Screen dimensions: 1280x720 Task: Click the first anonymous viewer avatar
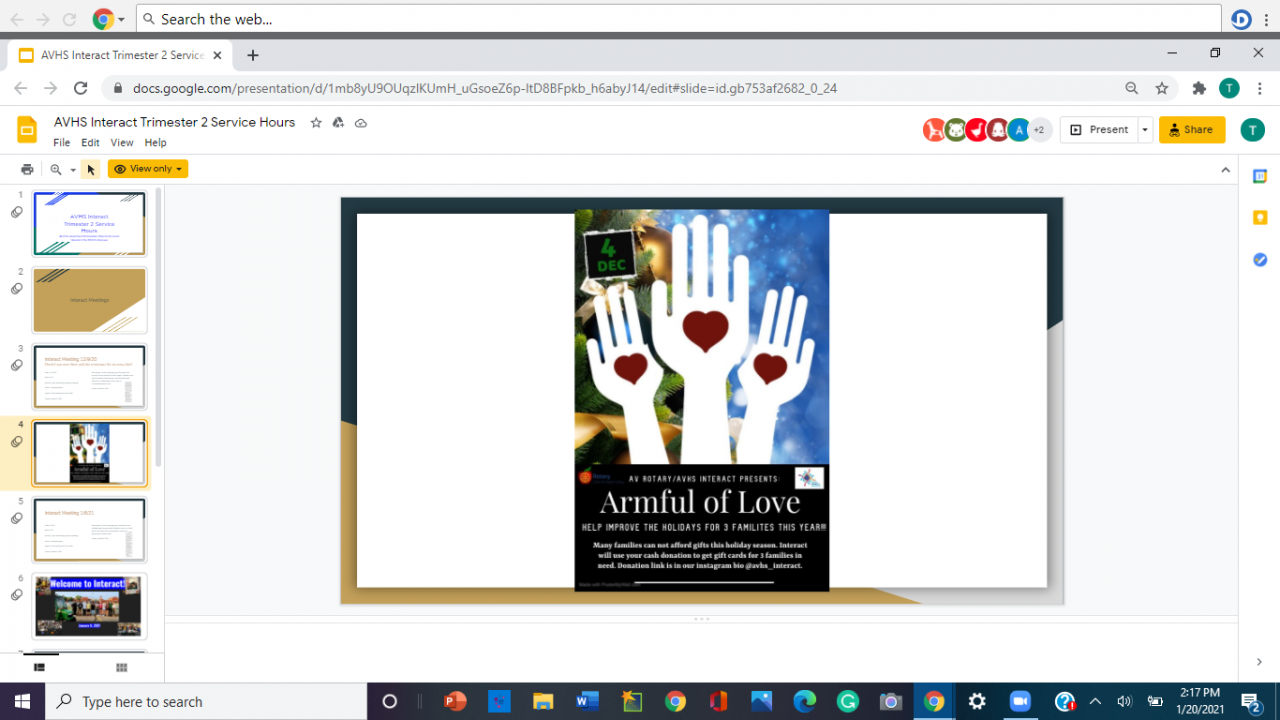pyautogui.click(x=934, y=130)
